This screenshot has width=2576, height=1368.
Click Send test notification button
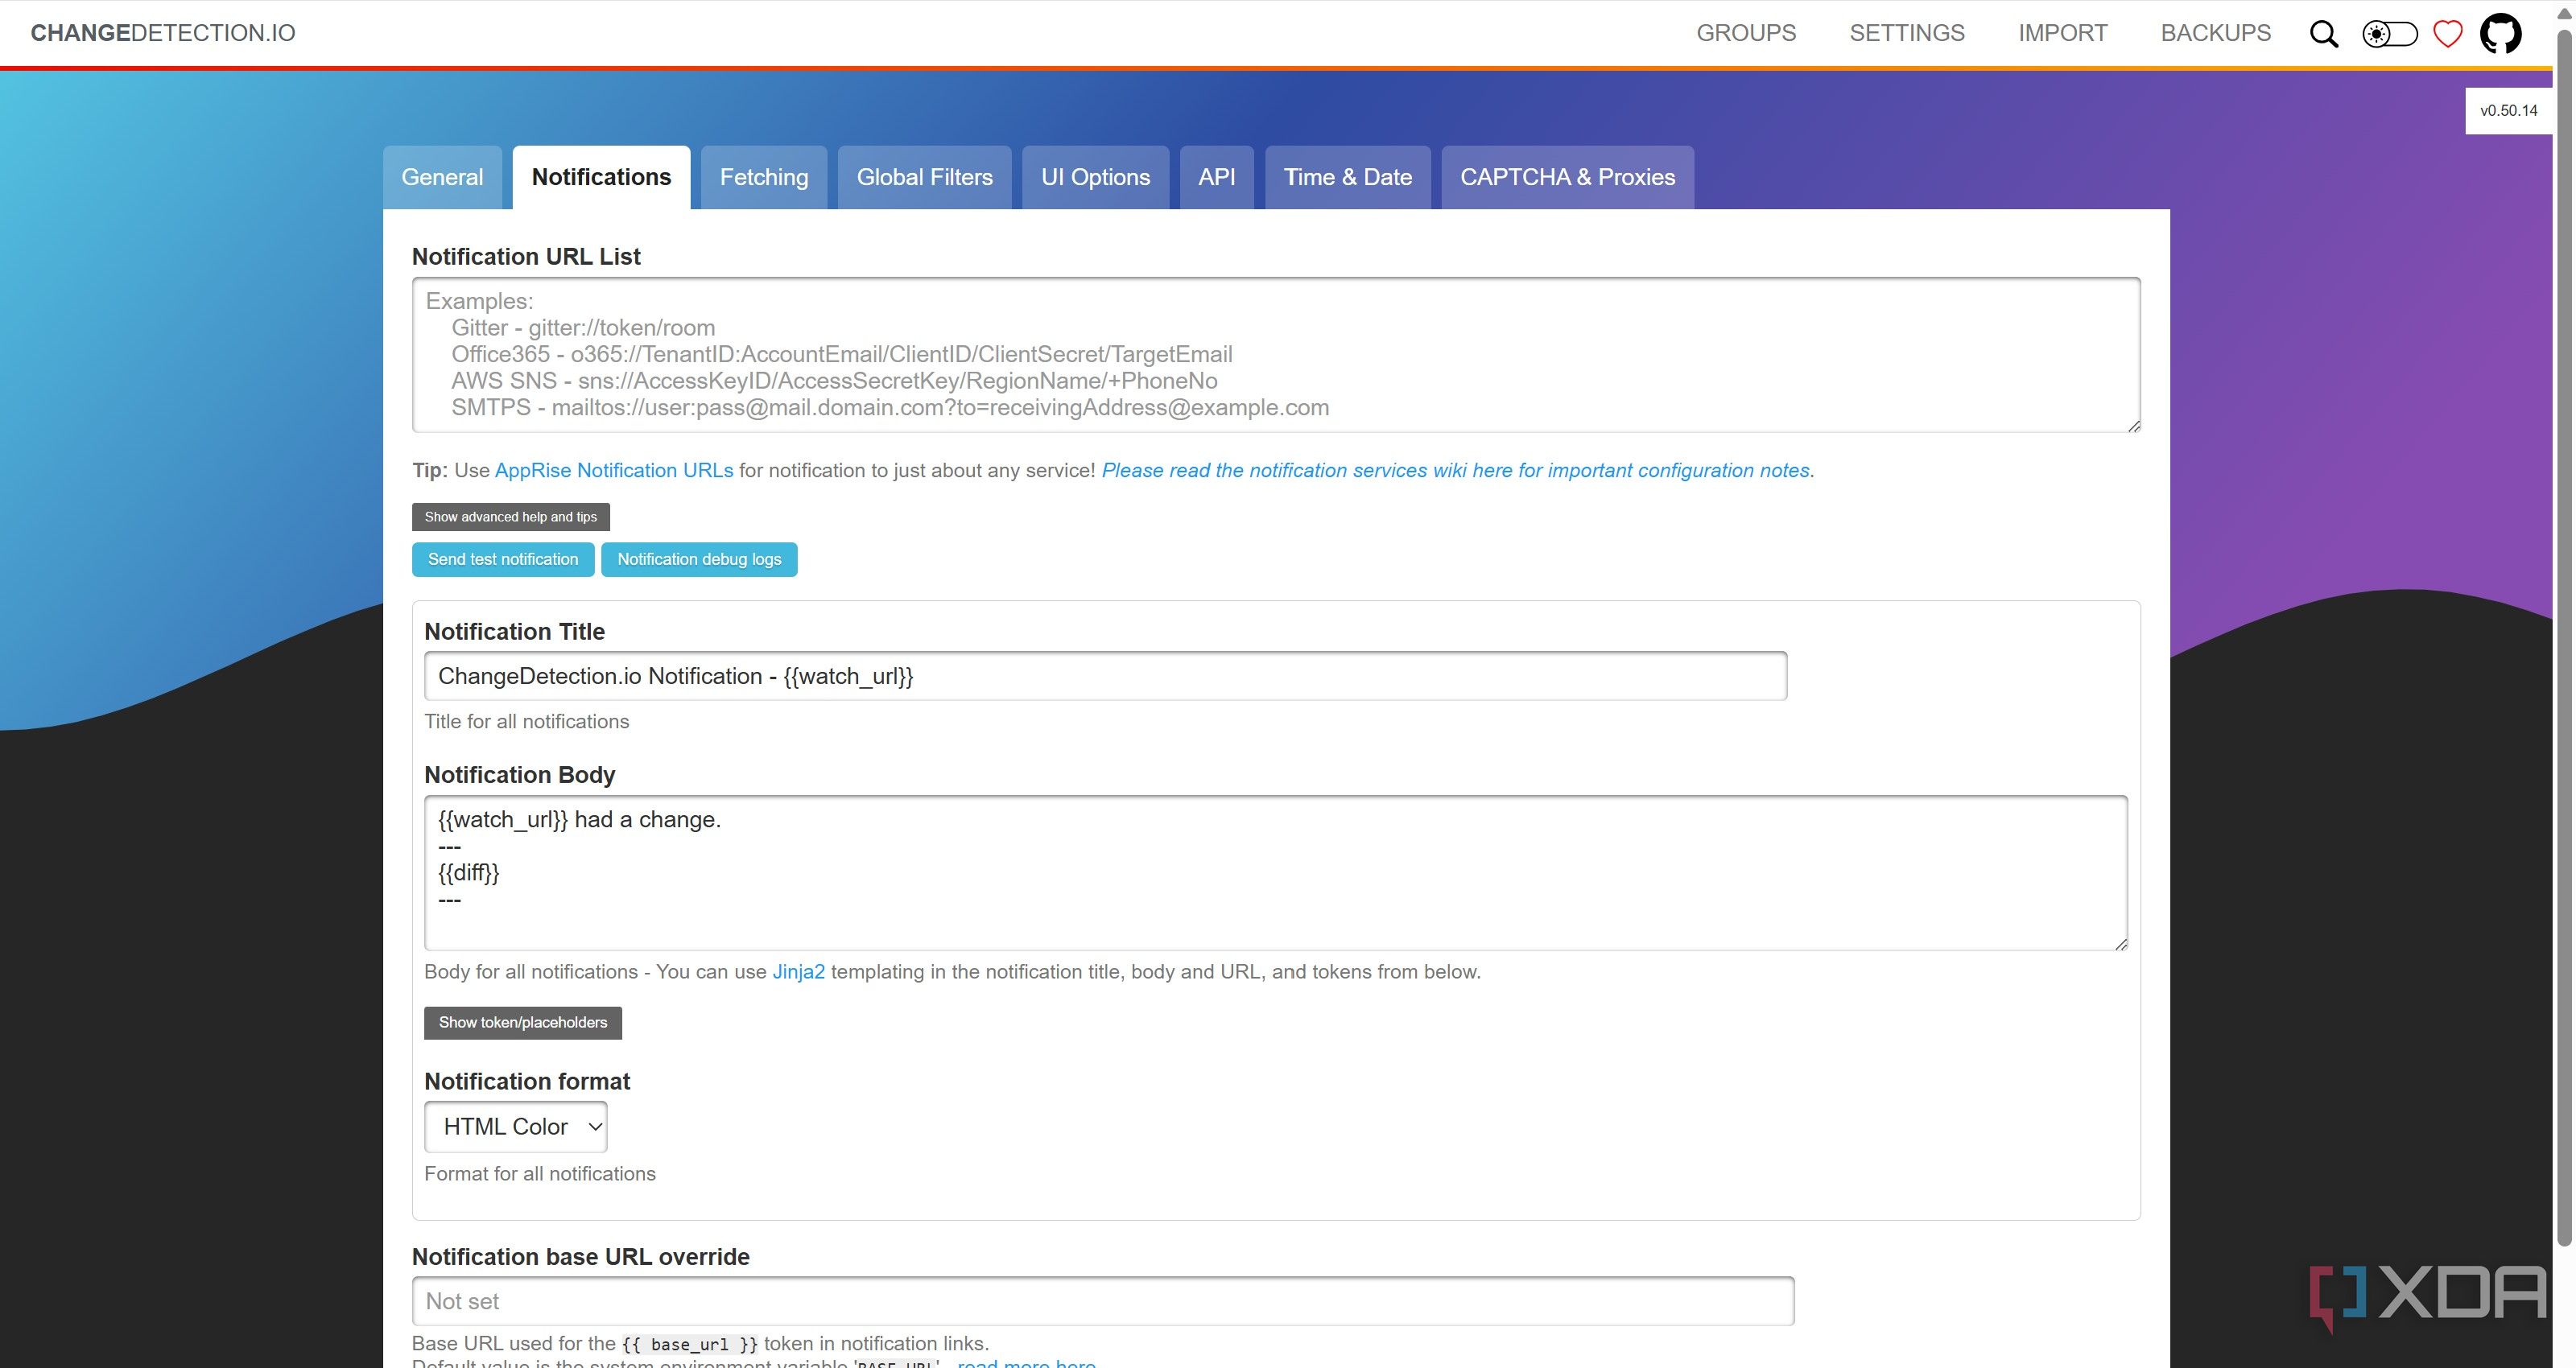point(503,559)
